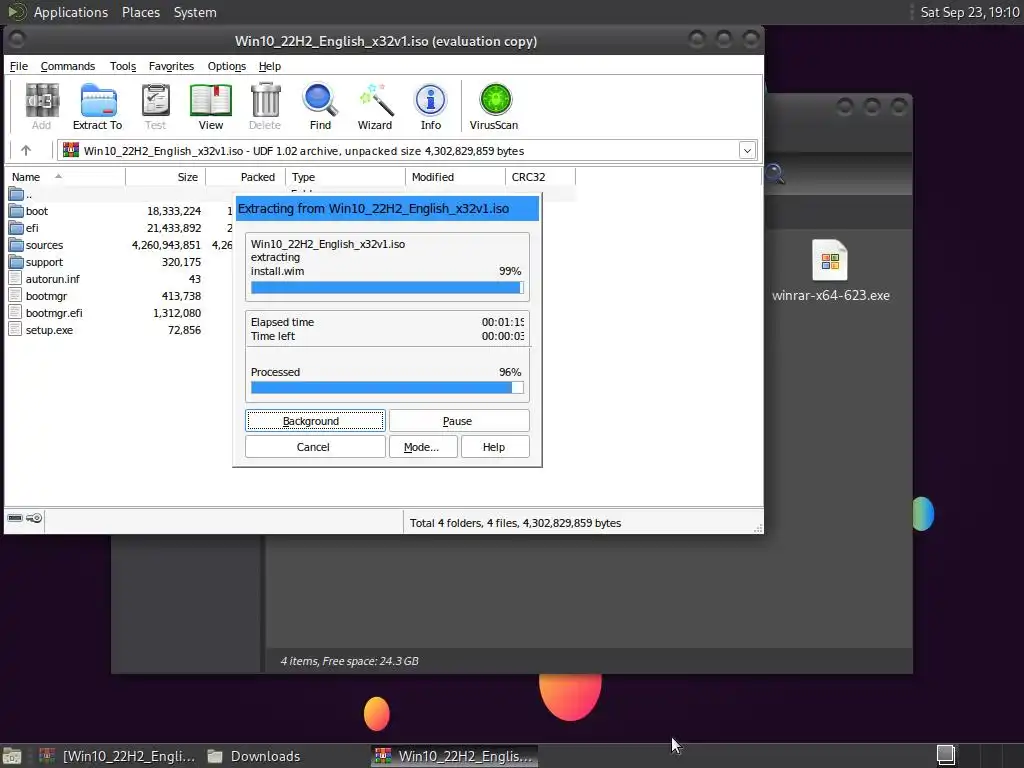Image resolution: width=1024 pixels, height=768 pixels.
Task: Click the Mode... button
Action: tap(423, 447)
